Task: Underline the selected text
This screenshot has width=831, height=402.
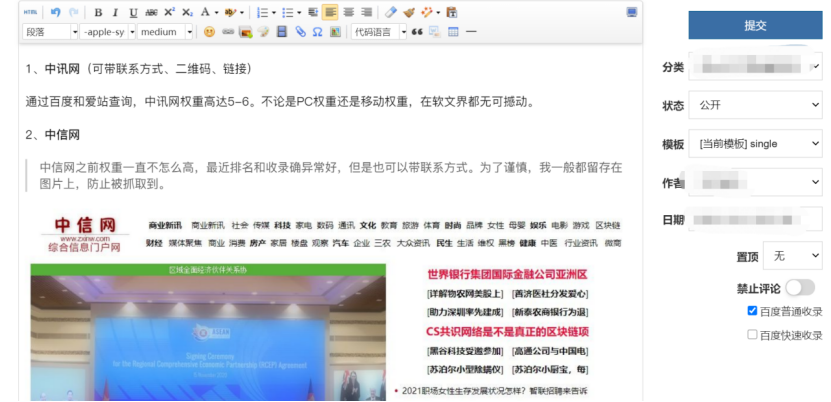Action: (x=133, y=12)
